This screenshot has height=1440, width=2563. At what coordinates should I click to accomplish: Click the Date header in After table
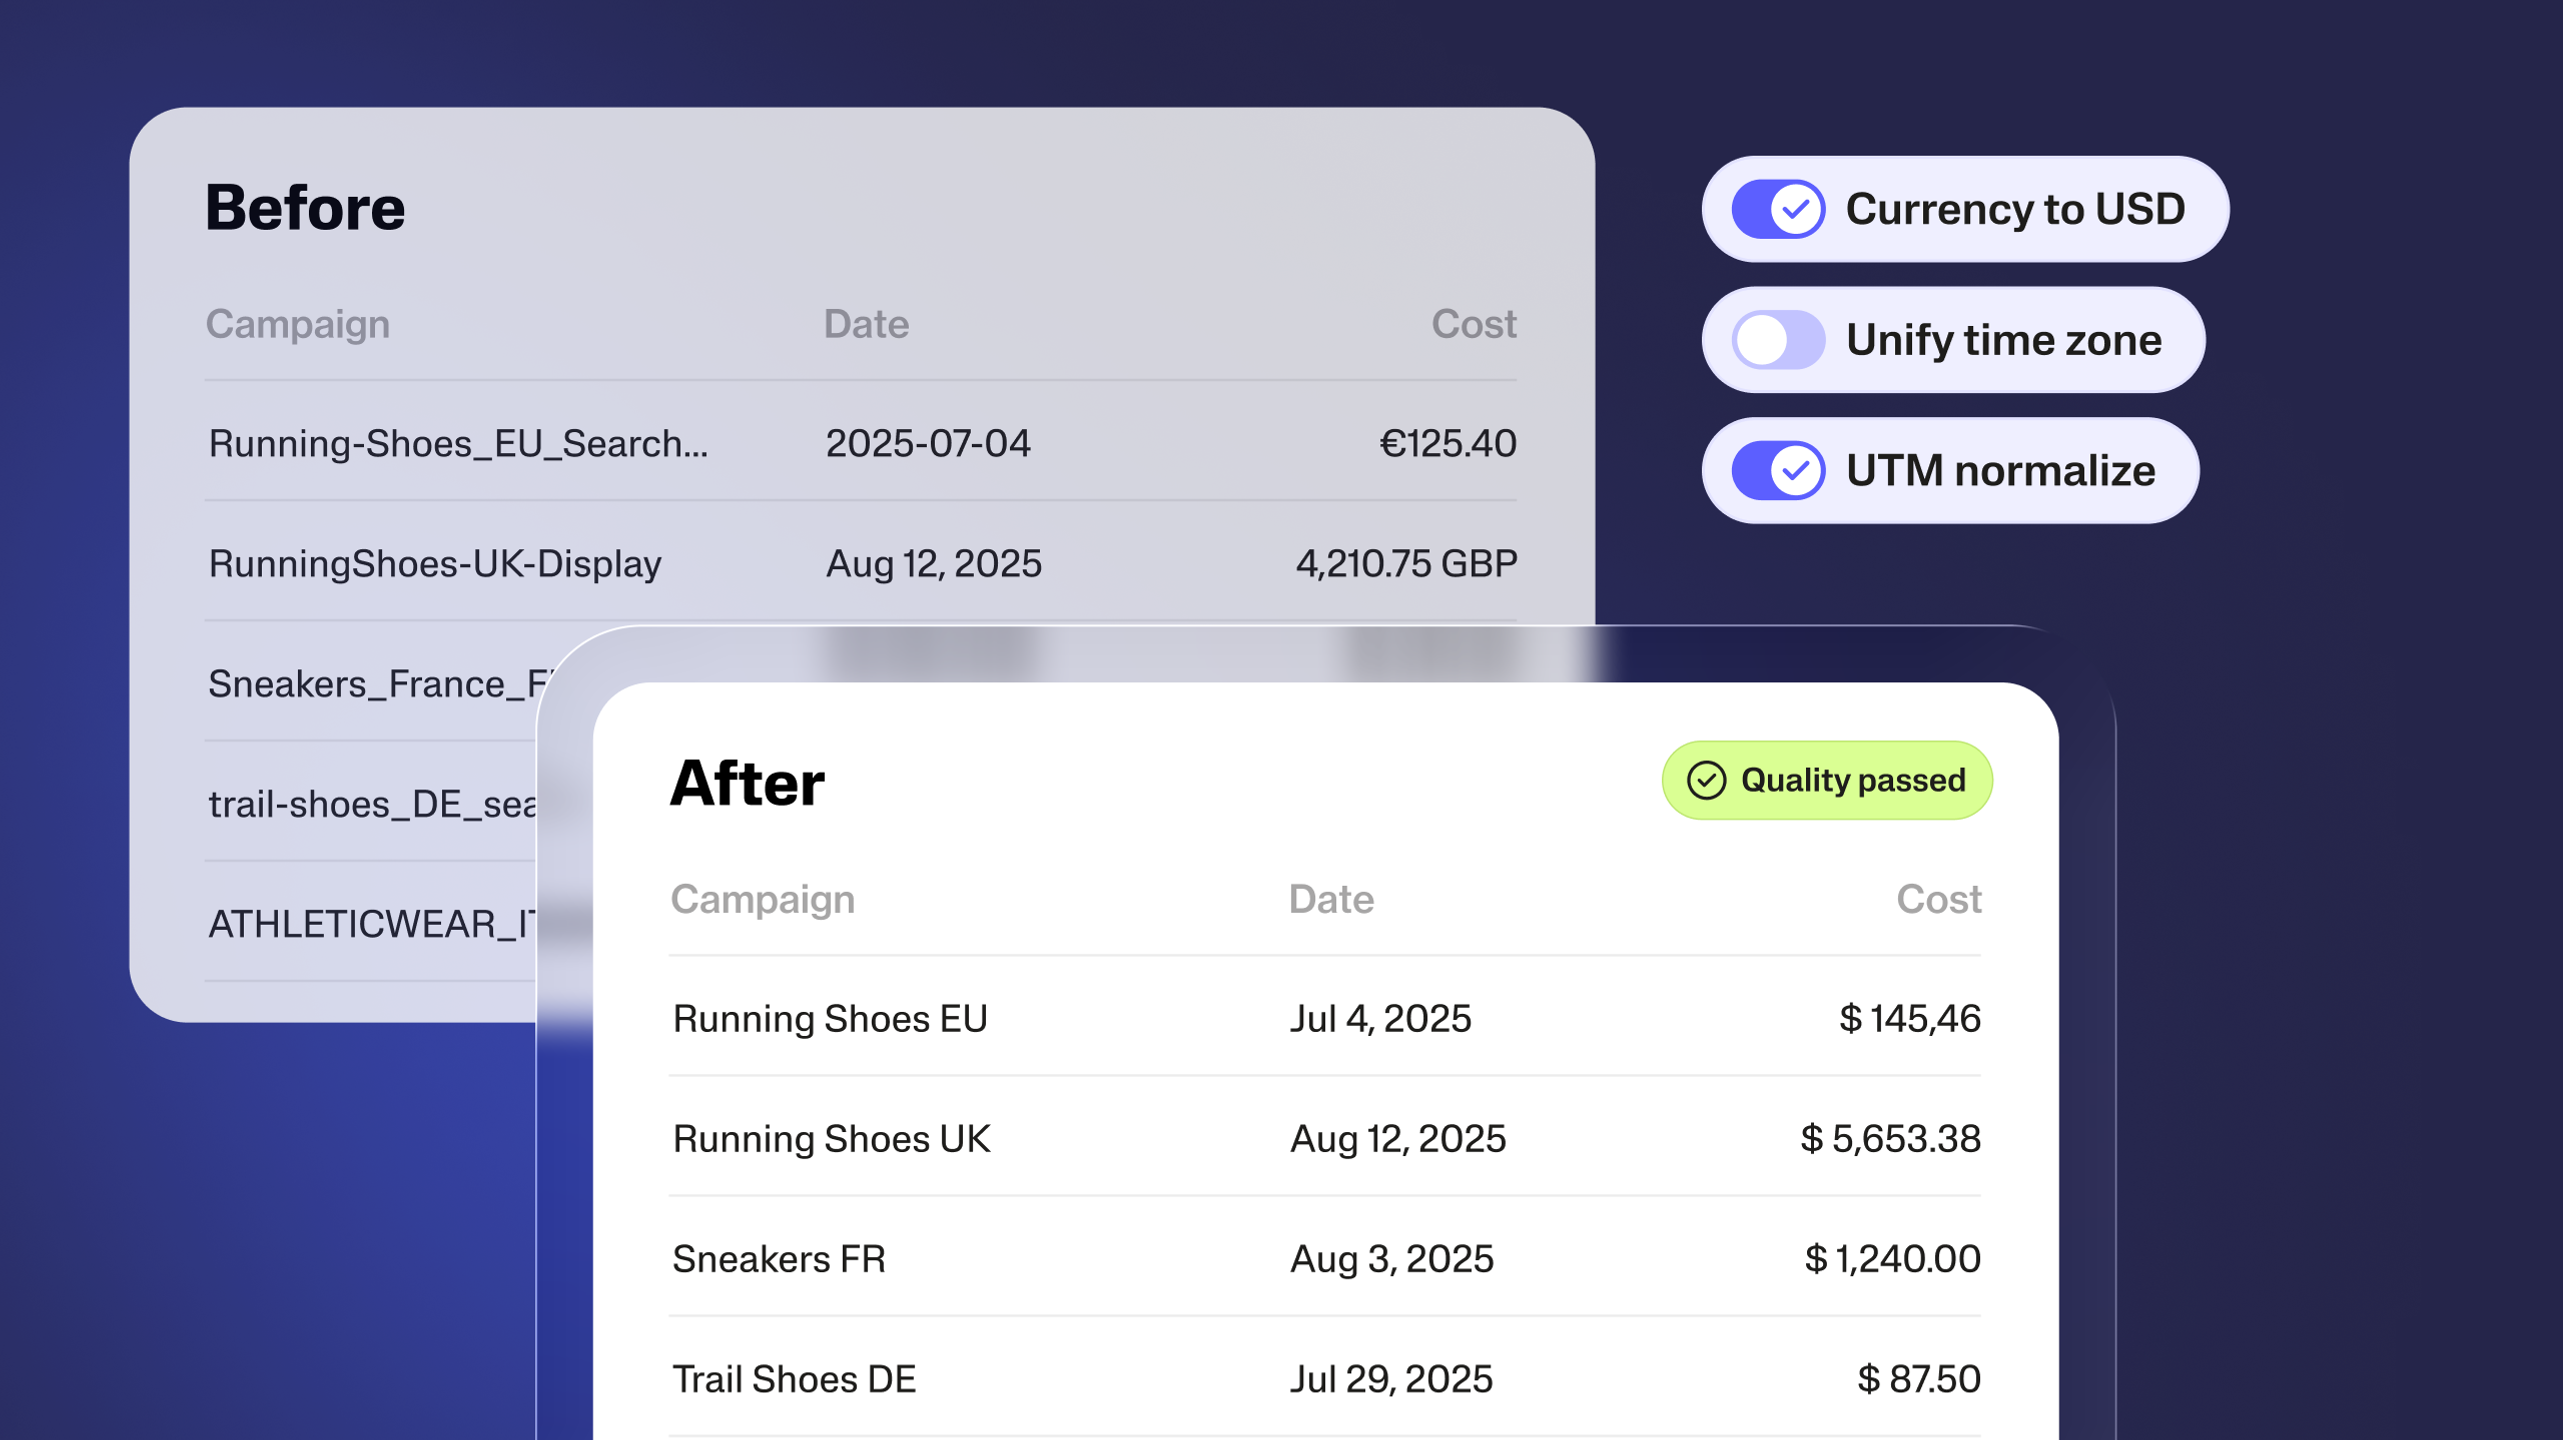coord(1331,899)
